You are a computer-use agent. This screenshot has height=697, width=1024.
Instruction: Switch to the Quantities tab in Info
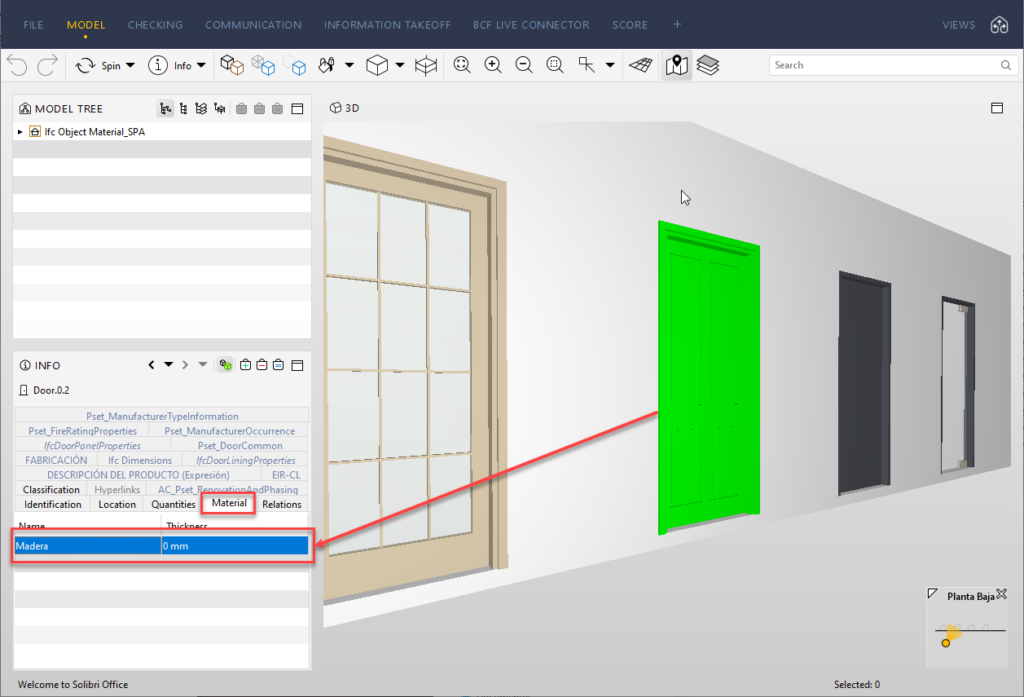(173, 504)
